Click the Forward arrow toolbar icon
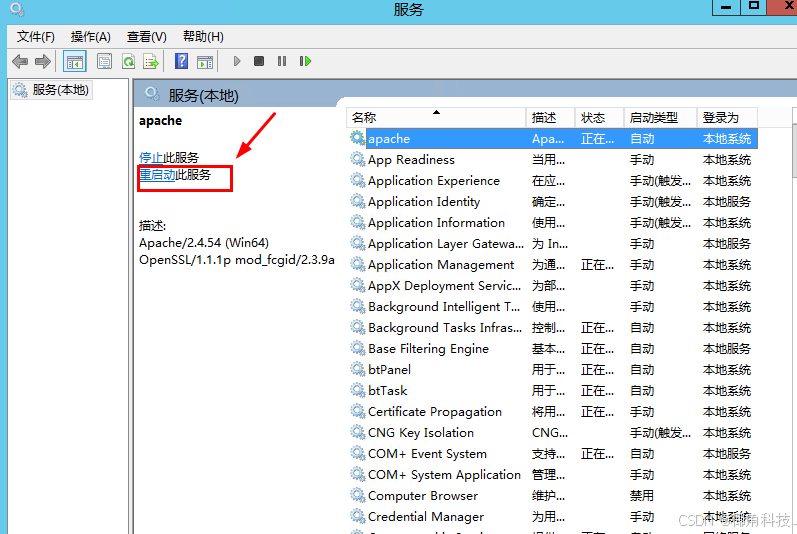This screenshot has width=797, height=534. [x=43, y=62]
